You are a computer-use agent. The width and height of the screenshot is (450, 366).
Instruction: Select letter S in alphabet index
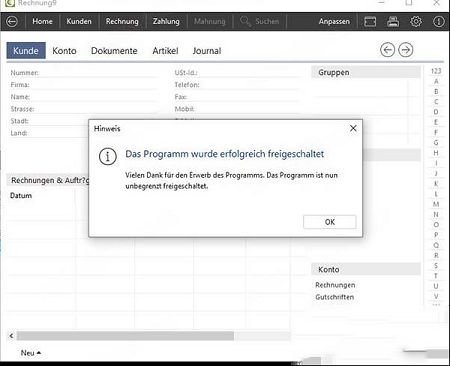coord(436,266)
